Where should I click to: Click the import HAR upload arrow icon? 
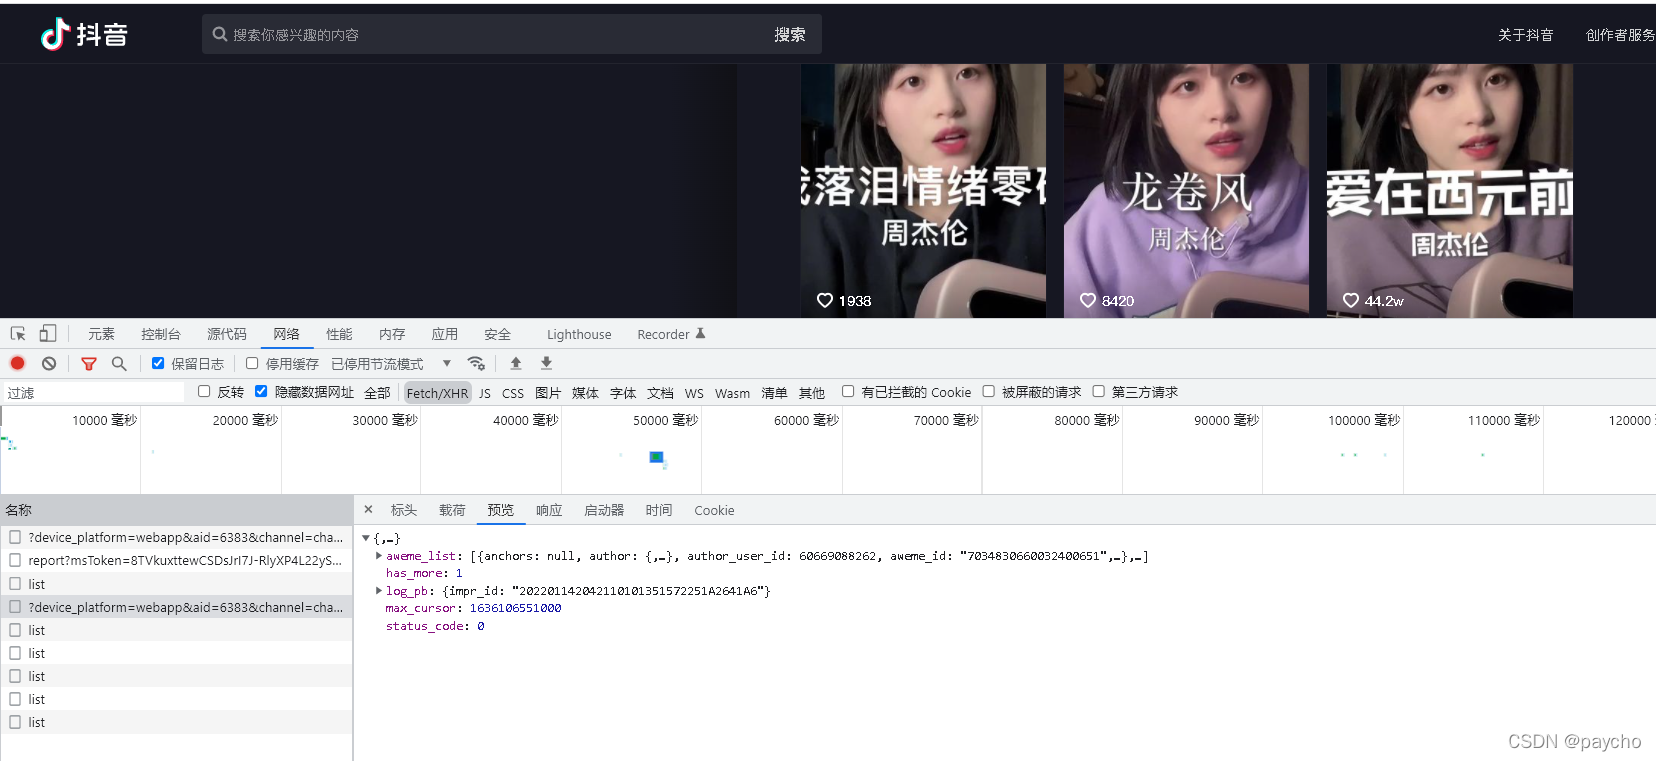coord(516,363)
